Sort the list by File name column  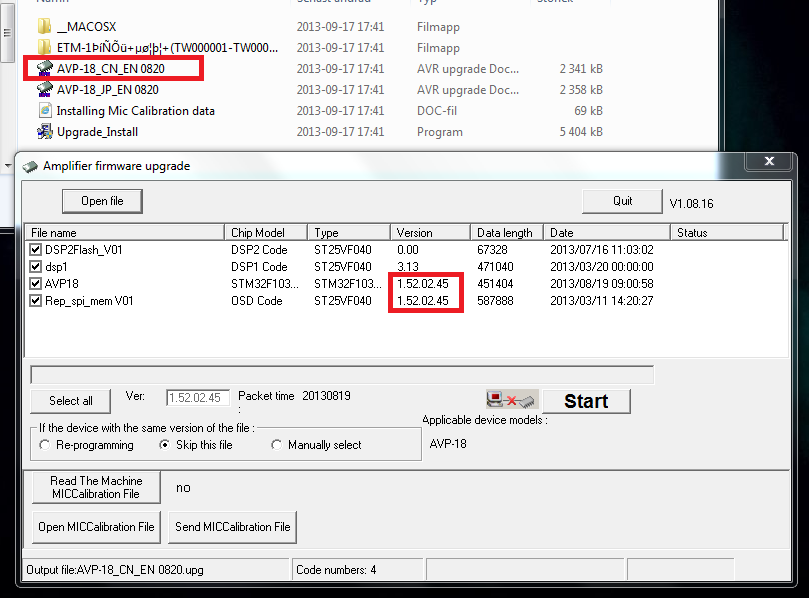point(125,233)
